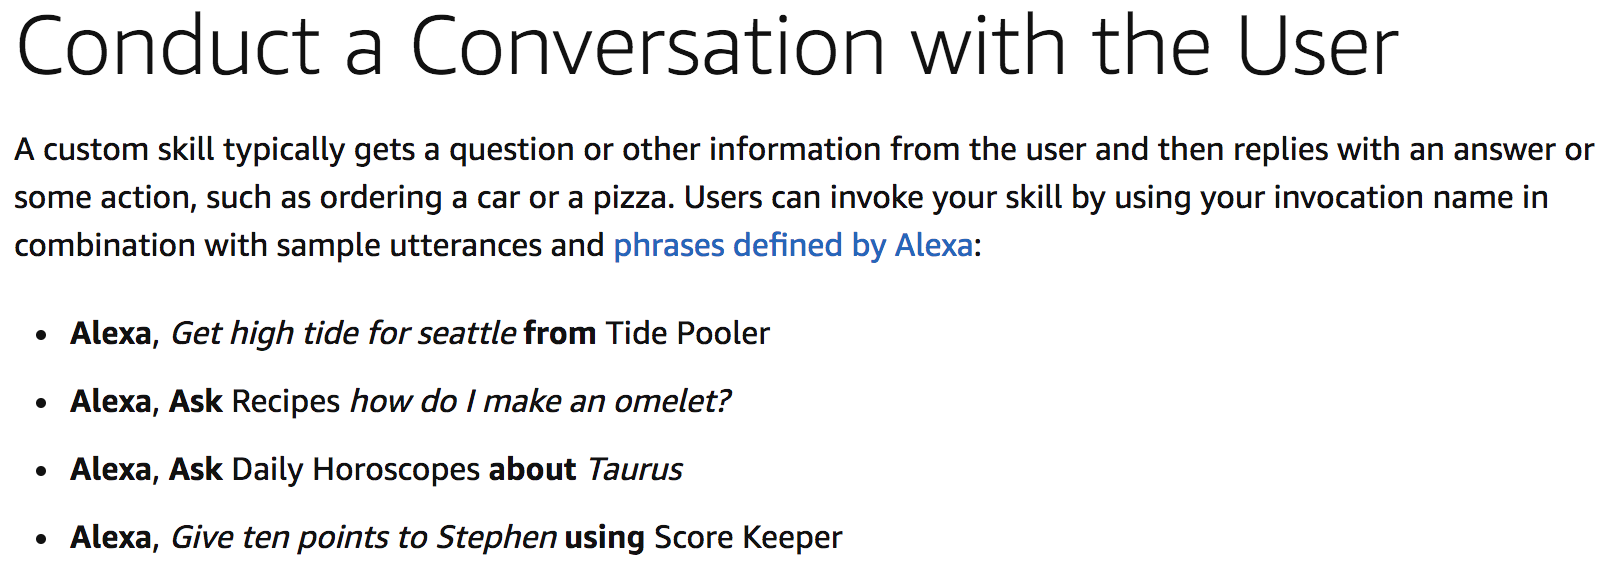
Task: Select the italic text 'how do I make an omelet?'
Action: pos(540,401)
